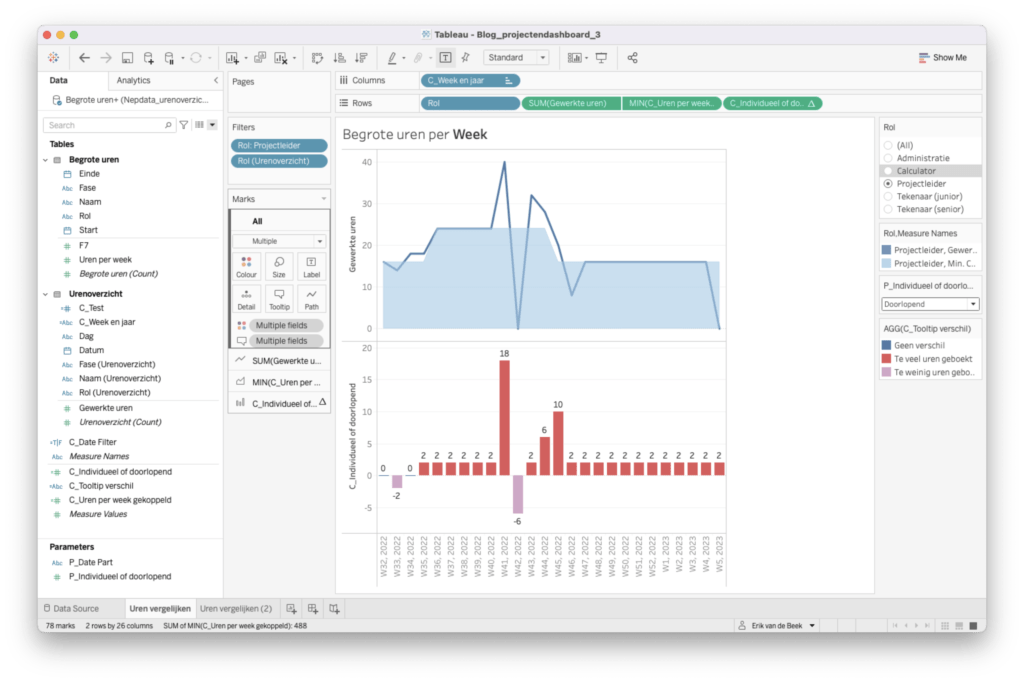Open the P_Individueel Doorlopend parameter dropdown
This screenshot has width=1024, height=682.
[930, 304]
